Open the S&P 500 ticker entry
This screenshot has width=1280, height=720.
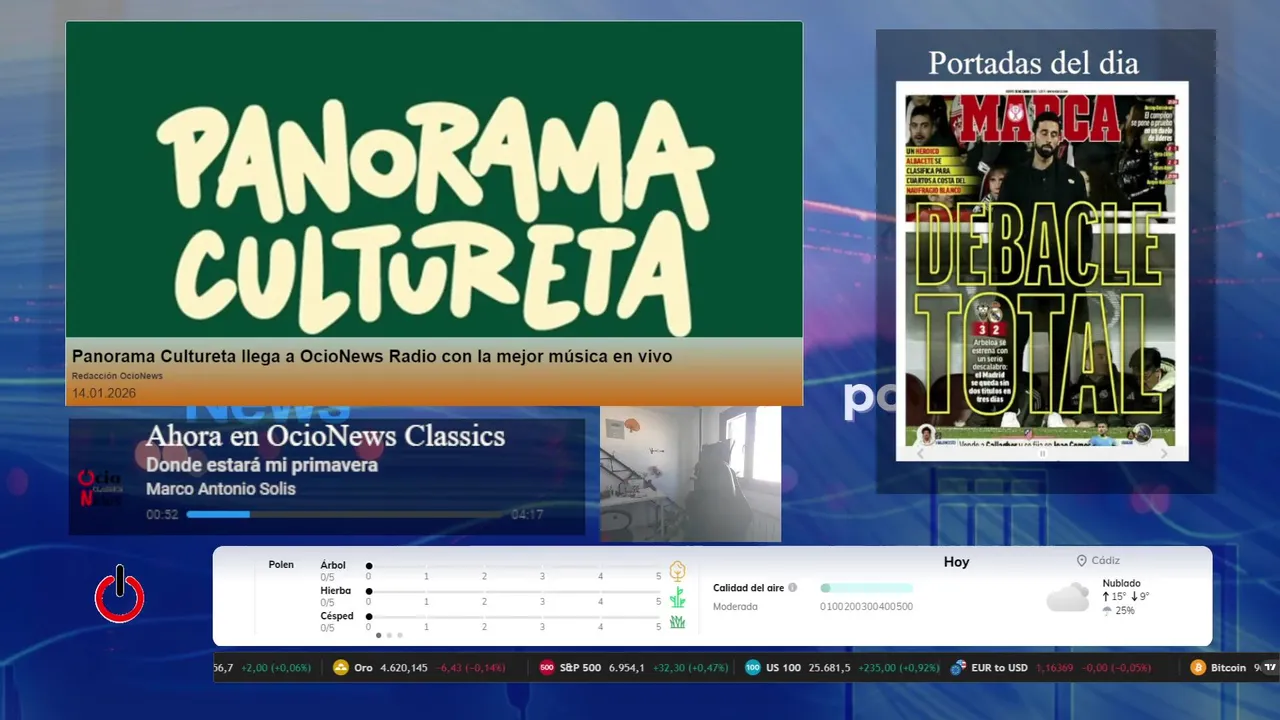634,668
